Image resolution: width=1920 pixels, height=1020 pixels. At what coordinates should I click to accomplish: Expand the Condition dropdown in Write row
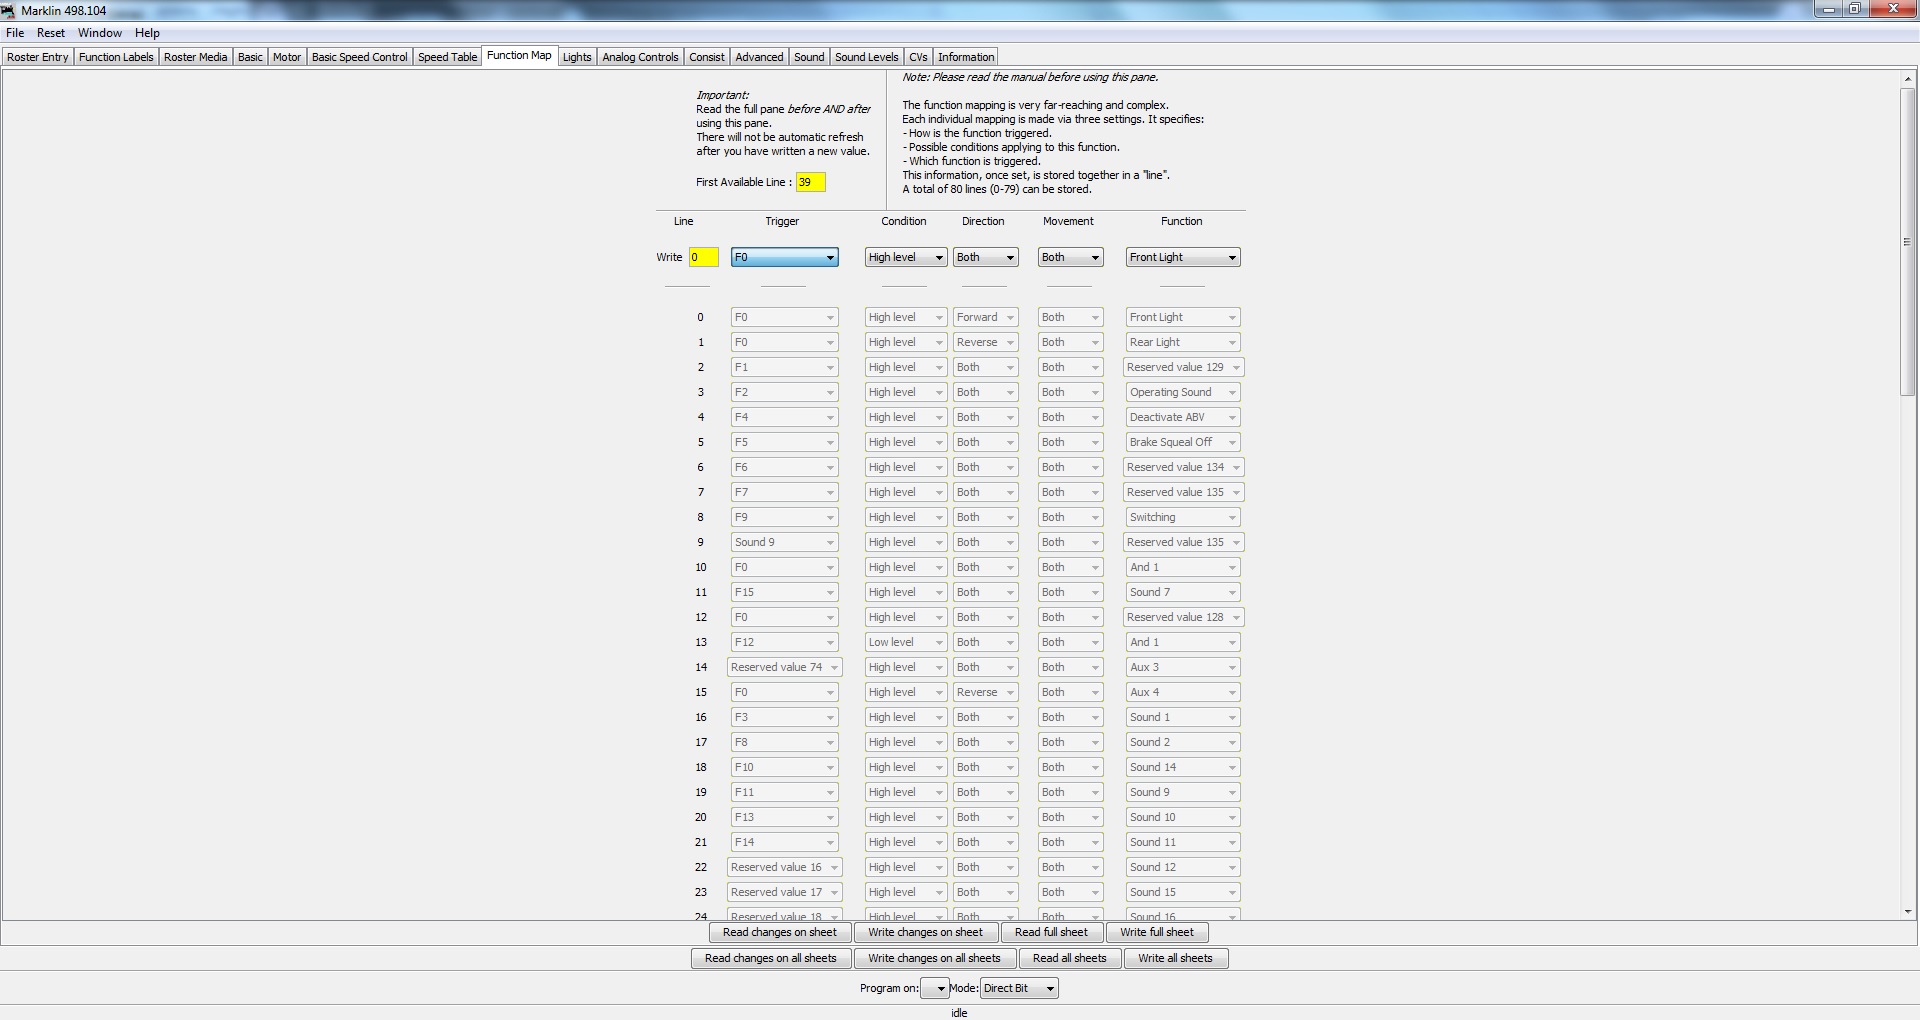point(905,257)
